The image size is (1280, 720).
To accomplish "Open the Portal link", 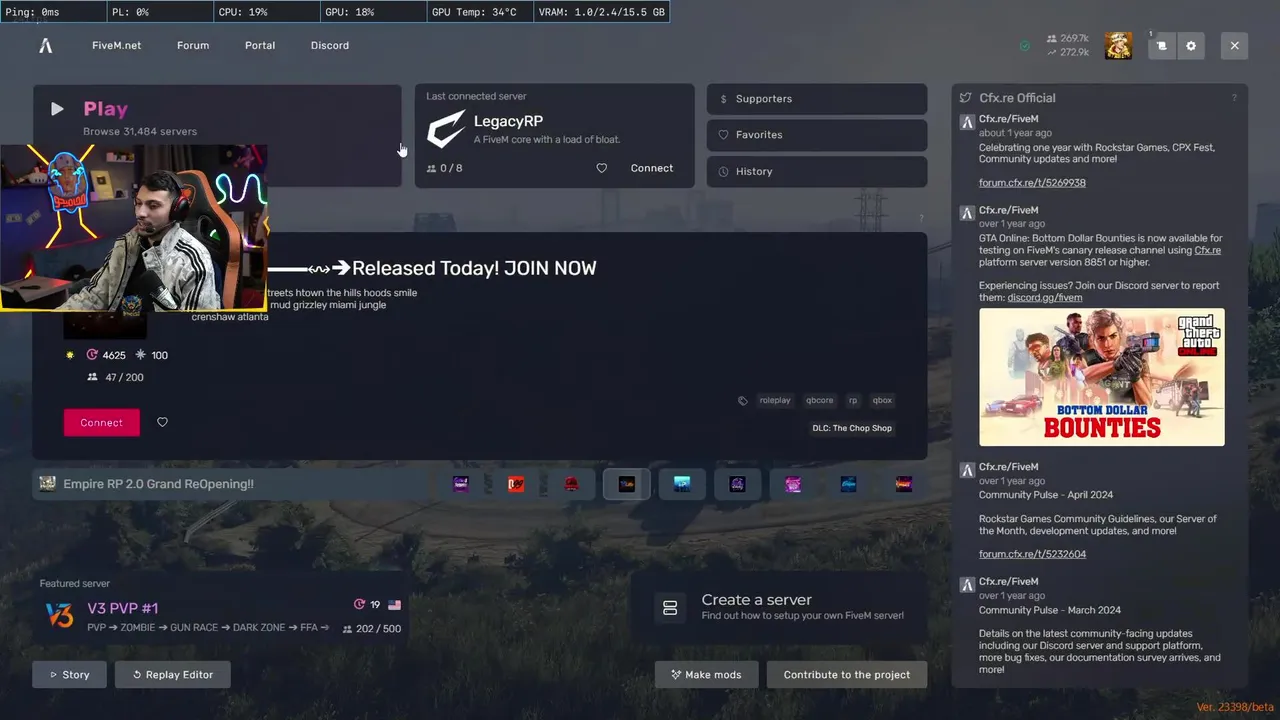I will [x=260, y=45].
